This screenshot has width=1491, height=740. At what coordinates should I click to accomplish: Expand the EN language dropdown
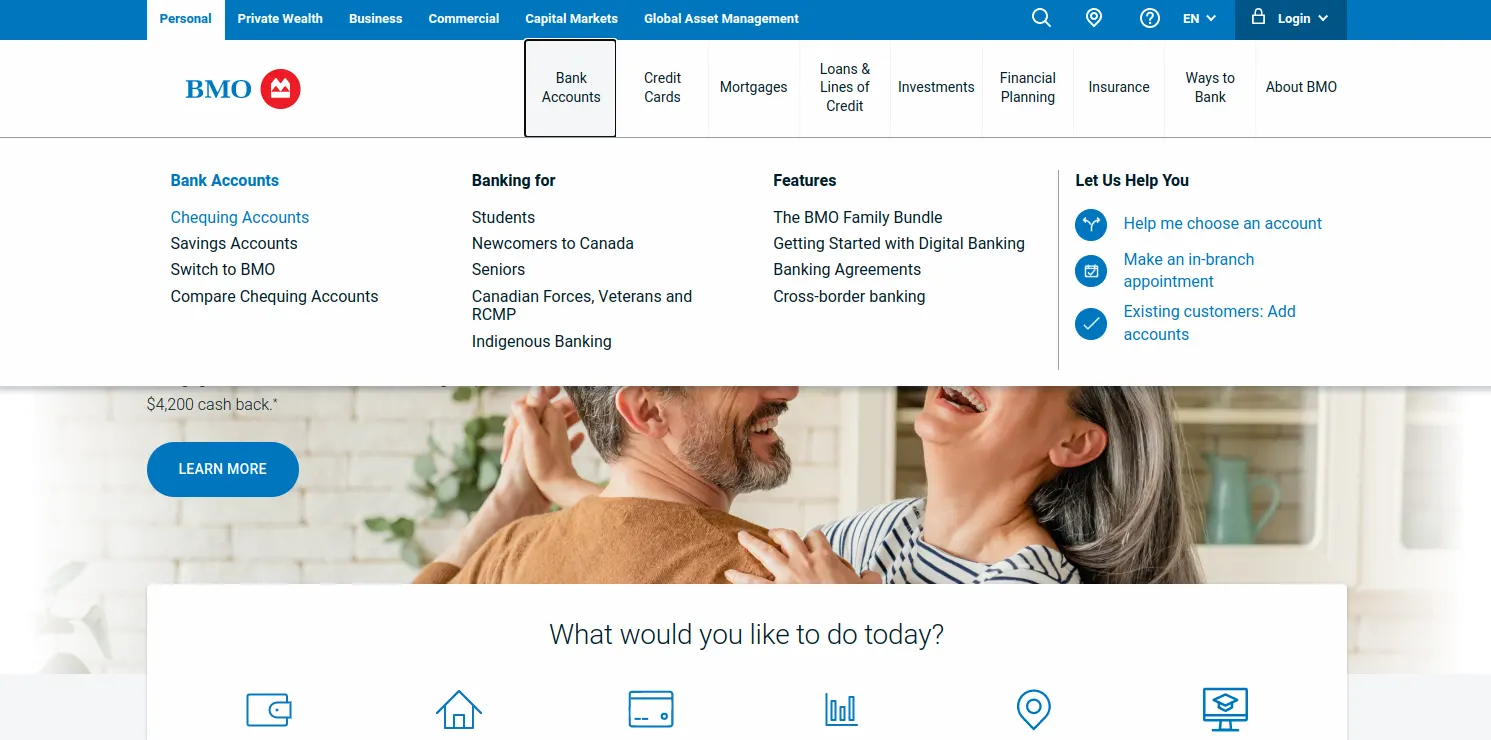(x=1200, y=18)
